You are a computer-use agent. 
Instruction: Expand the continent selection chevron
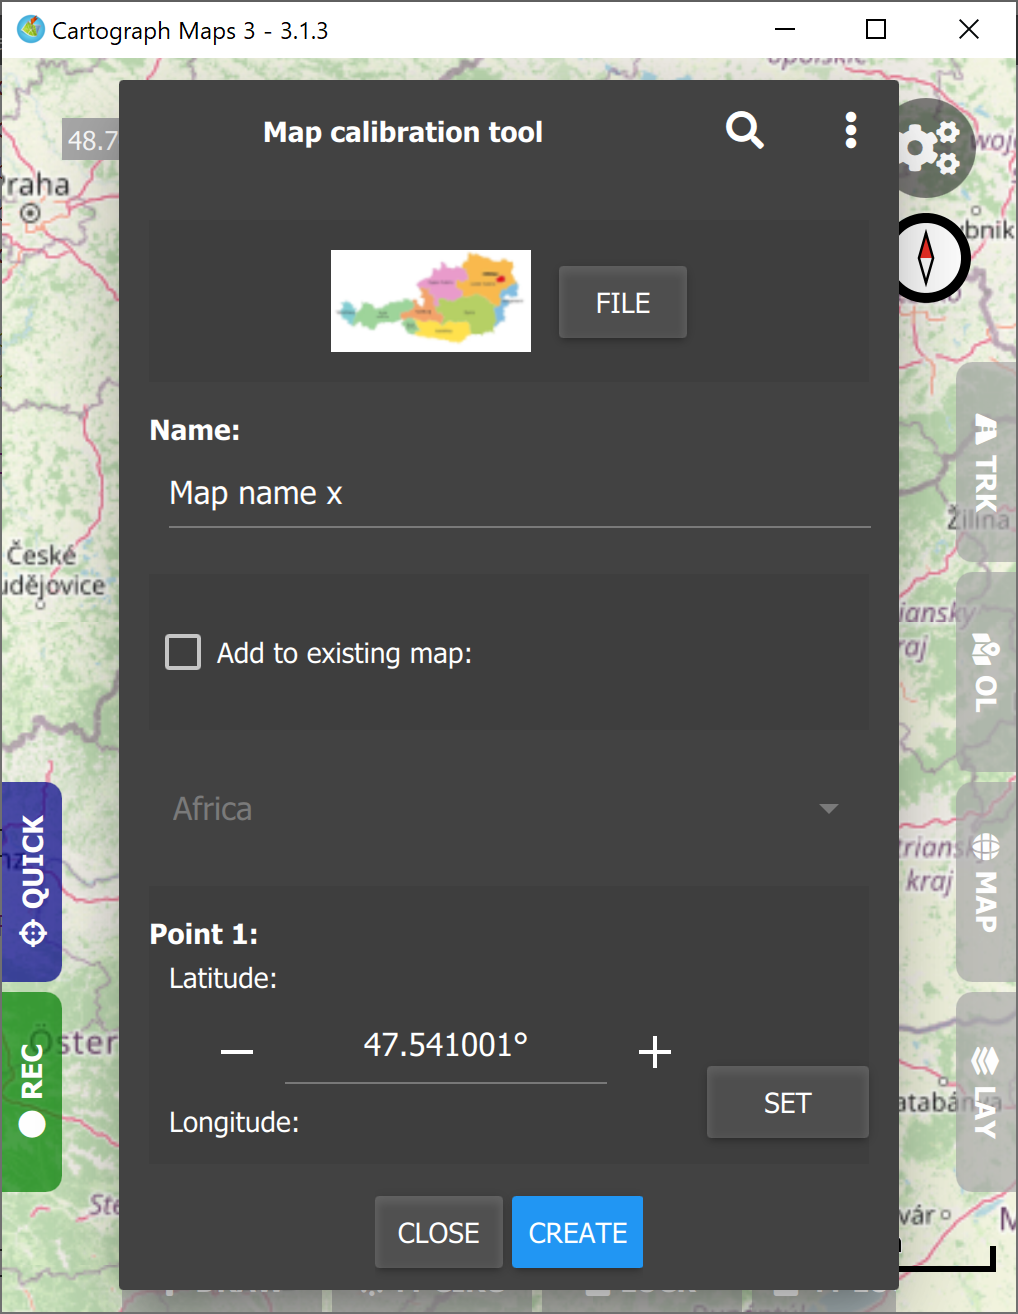pos(827,808)
